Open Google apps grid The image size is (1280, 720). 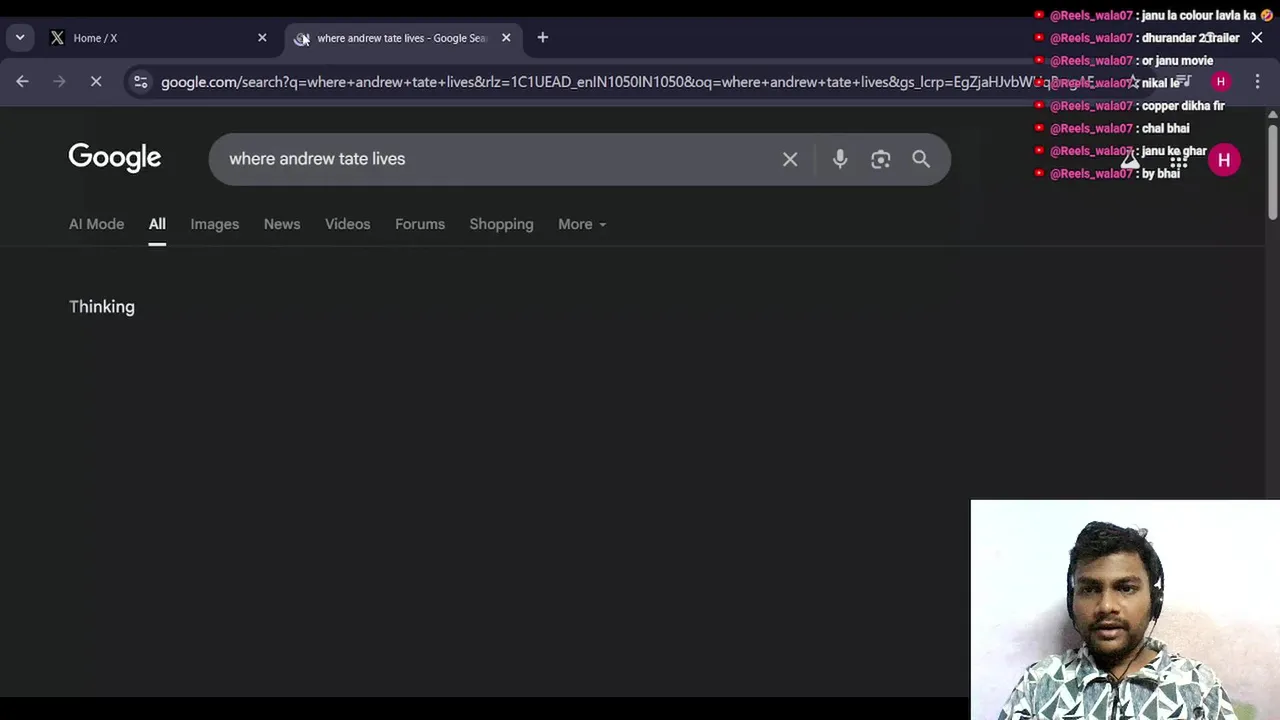[1179, 160]
